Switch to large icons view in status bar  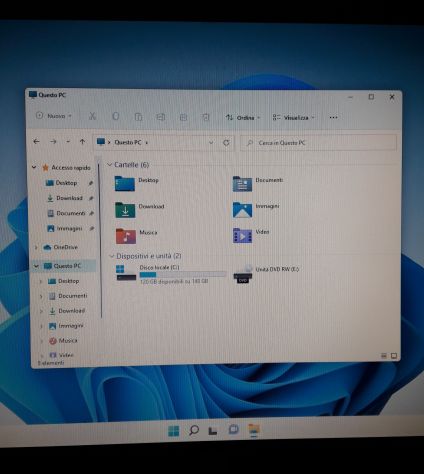click(394, 356)
